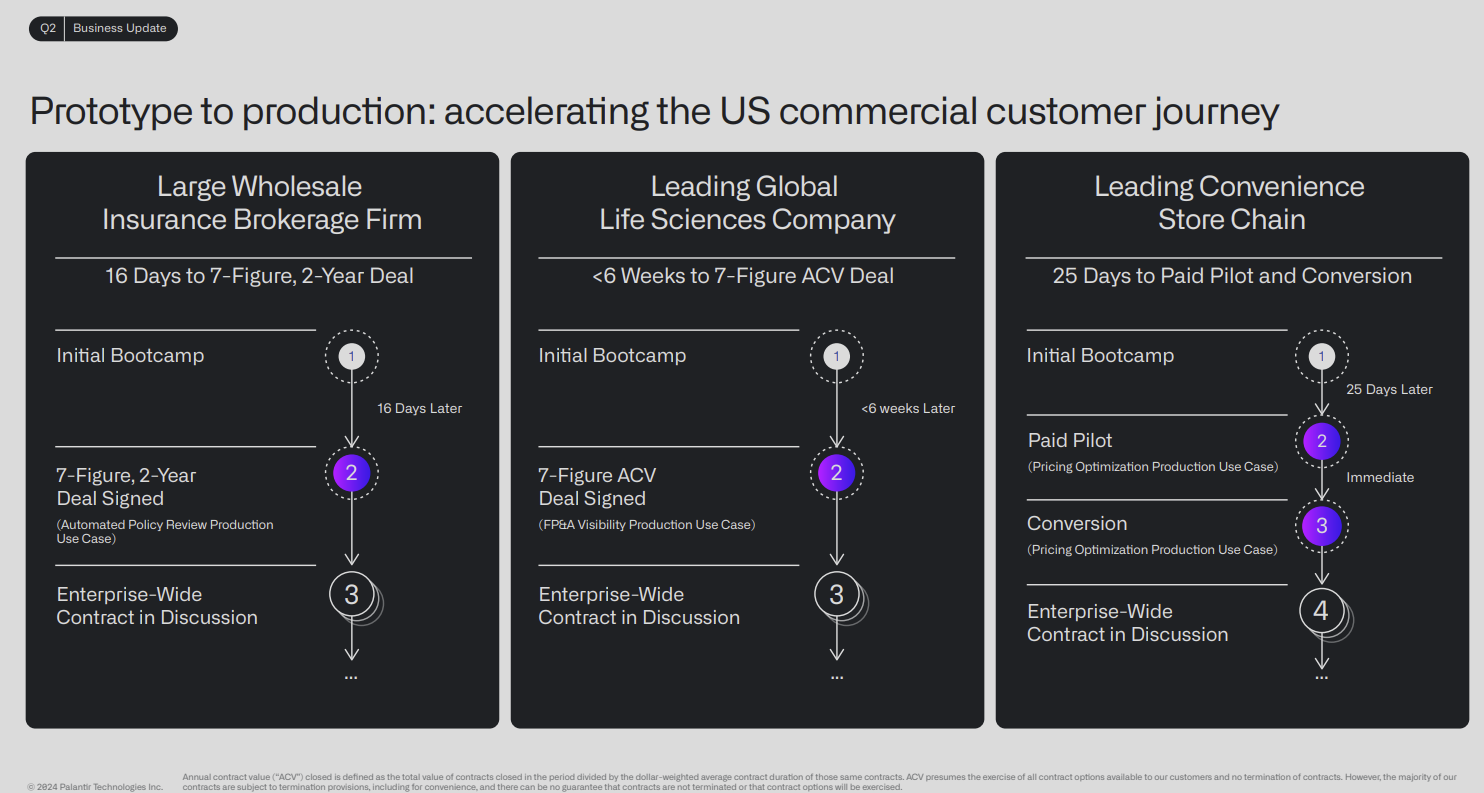Click the Large Wholesale Insurance Brokerage Firm heading
The height and width of the screenshot is (793, 1484).
(x=262, y=203)
